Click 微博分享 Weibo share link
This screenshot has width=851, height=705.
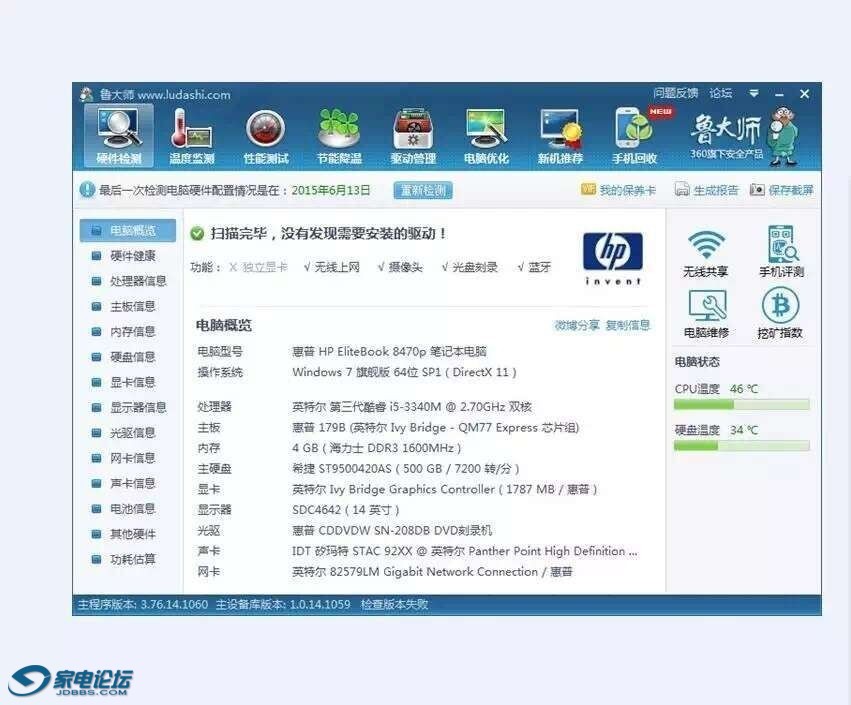(x=577, y=325)
